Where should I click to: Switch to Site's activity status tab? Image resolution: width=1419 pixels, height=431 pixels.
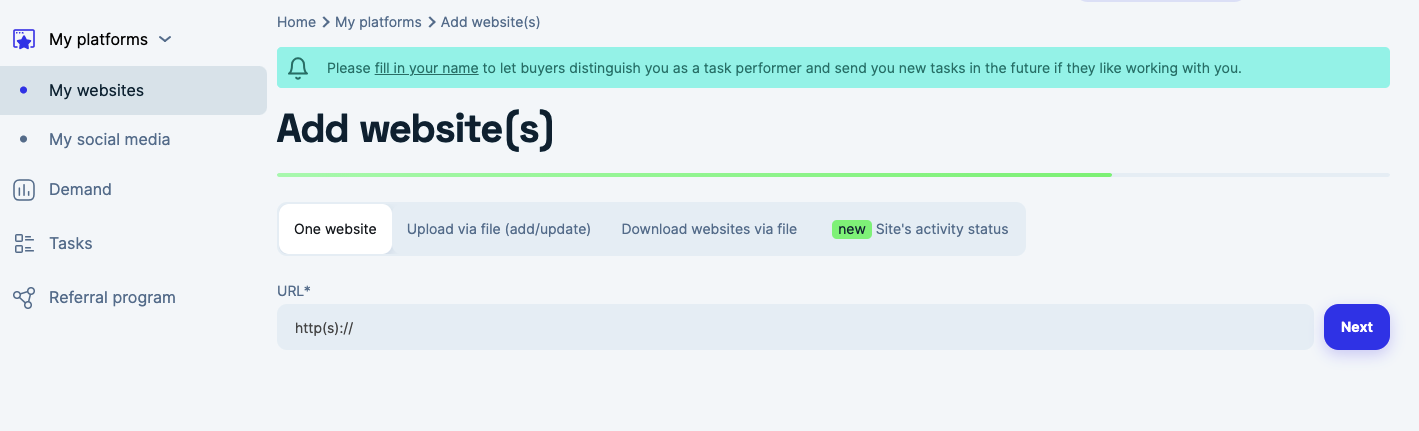pos(941,229)
